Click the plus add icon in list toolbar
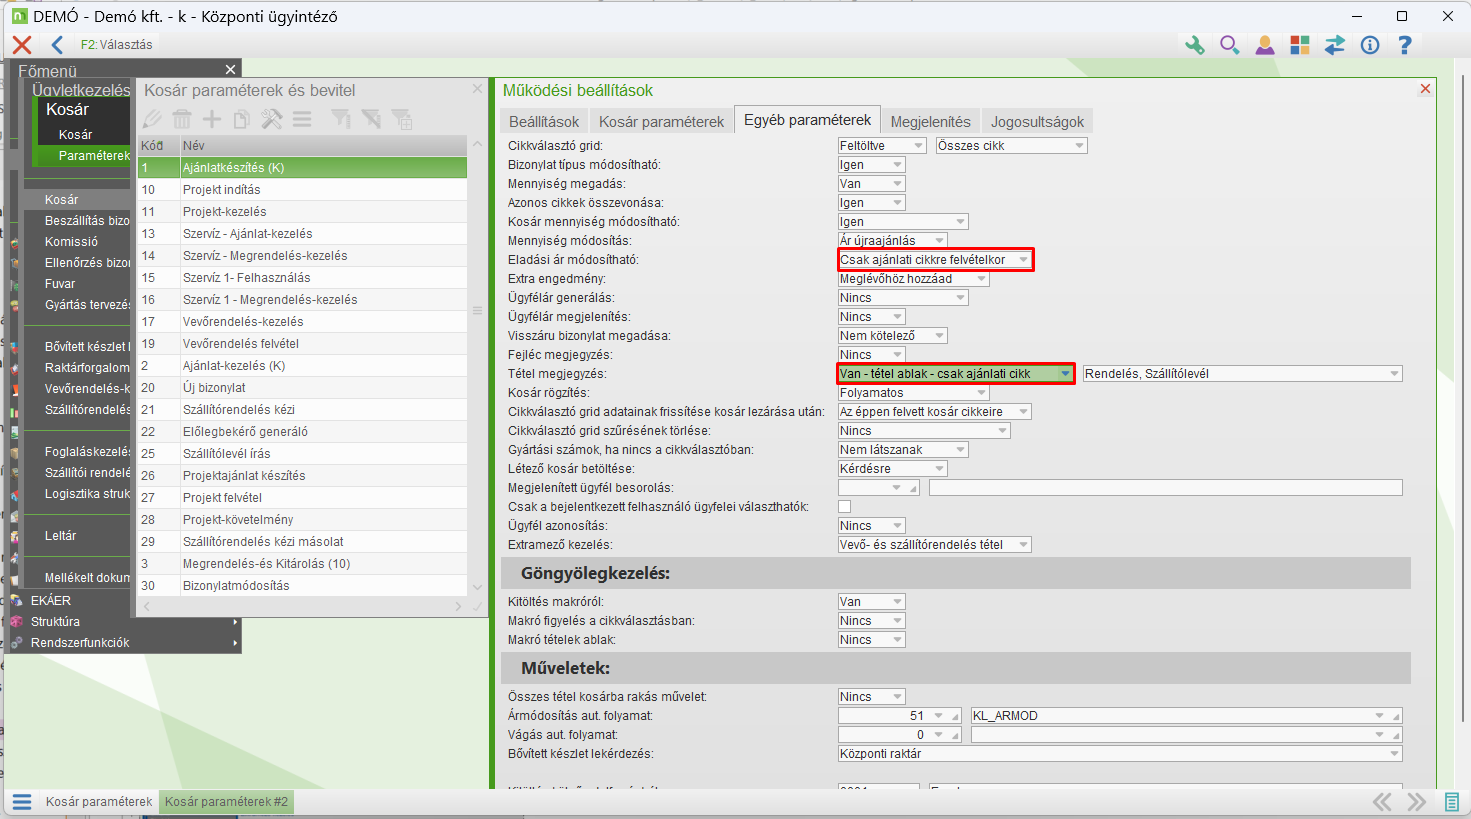This screenshot has height=819, width=1471. tap(212, 120)
